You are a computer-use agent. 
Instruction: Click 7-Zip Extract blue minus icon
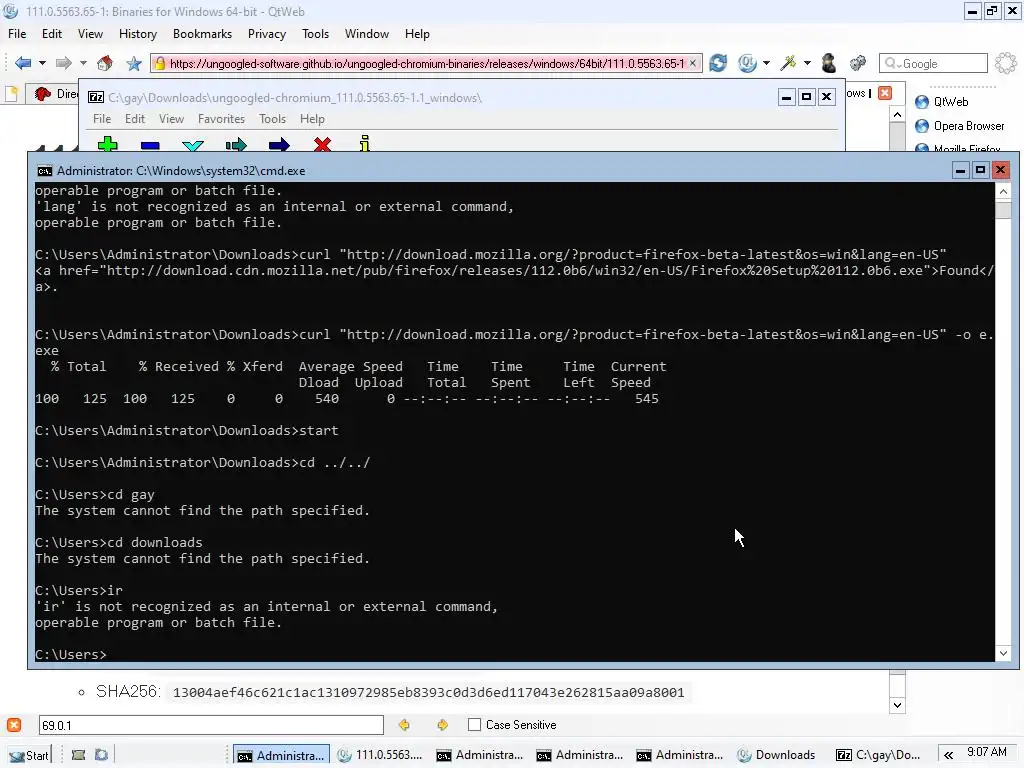click(150, 145)
